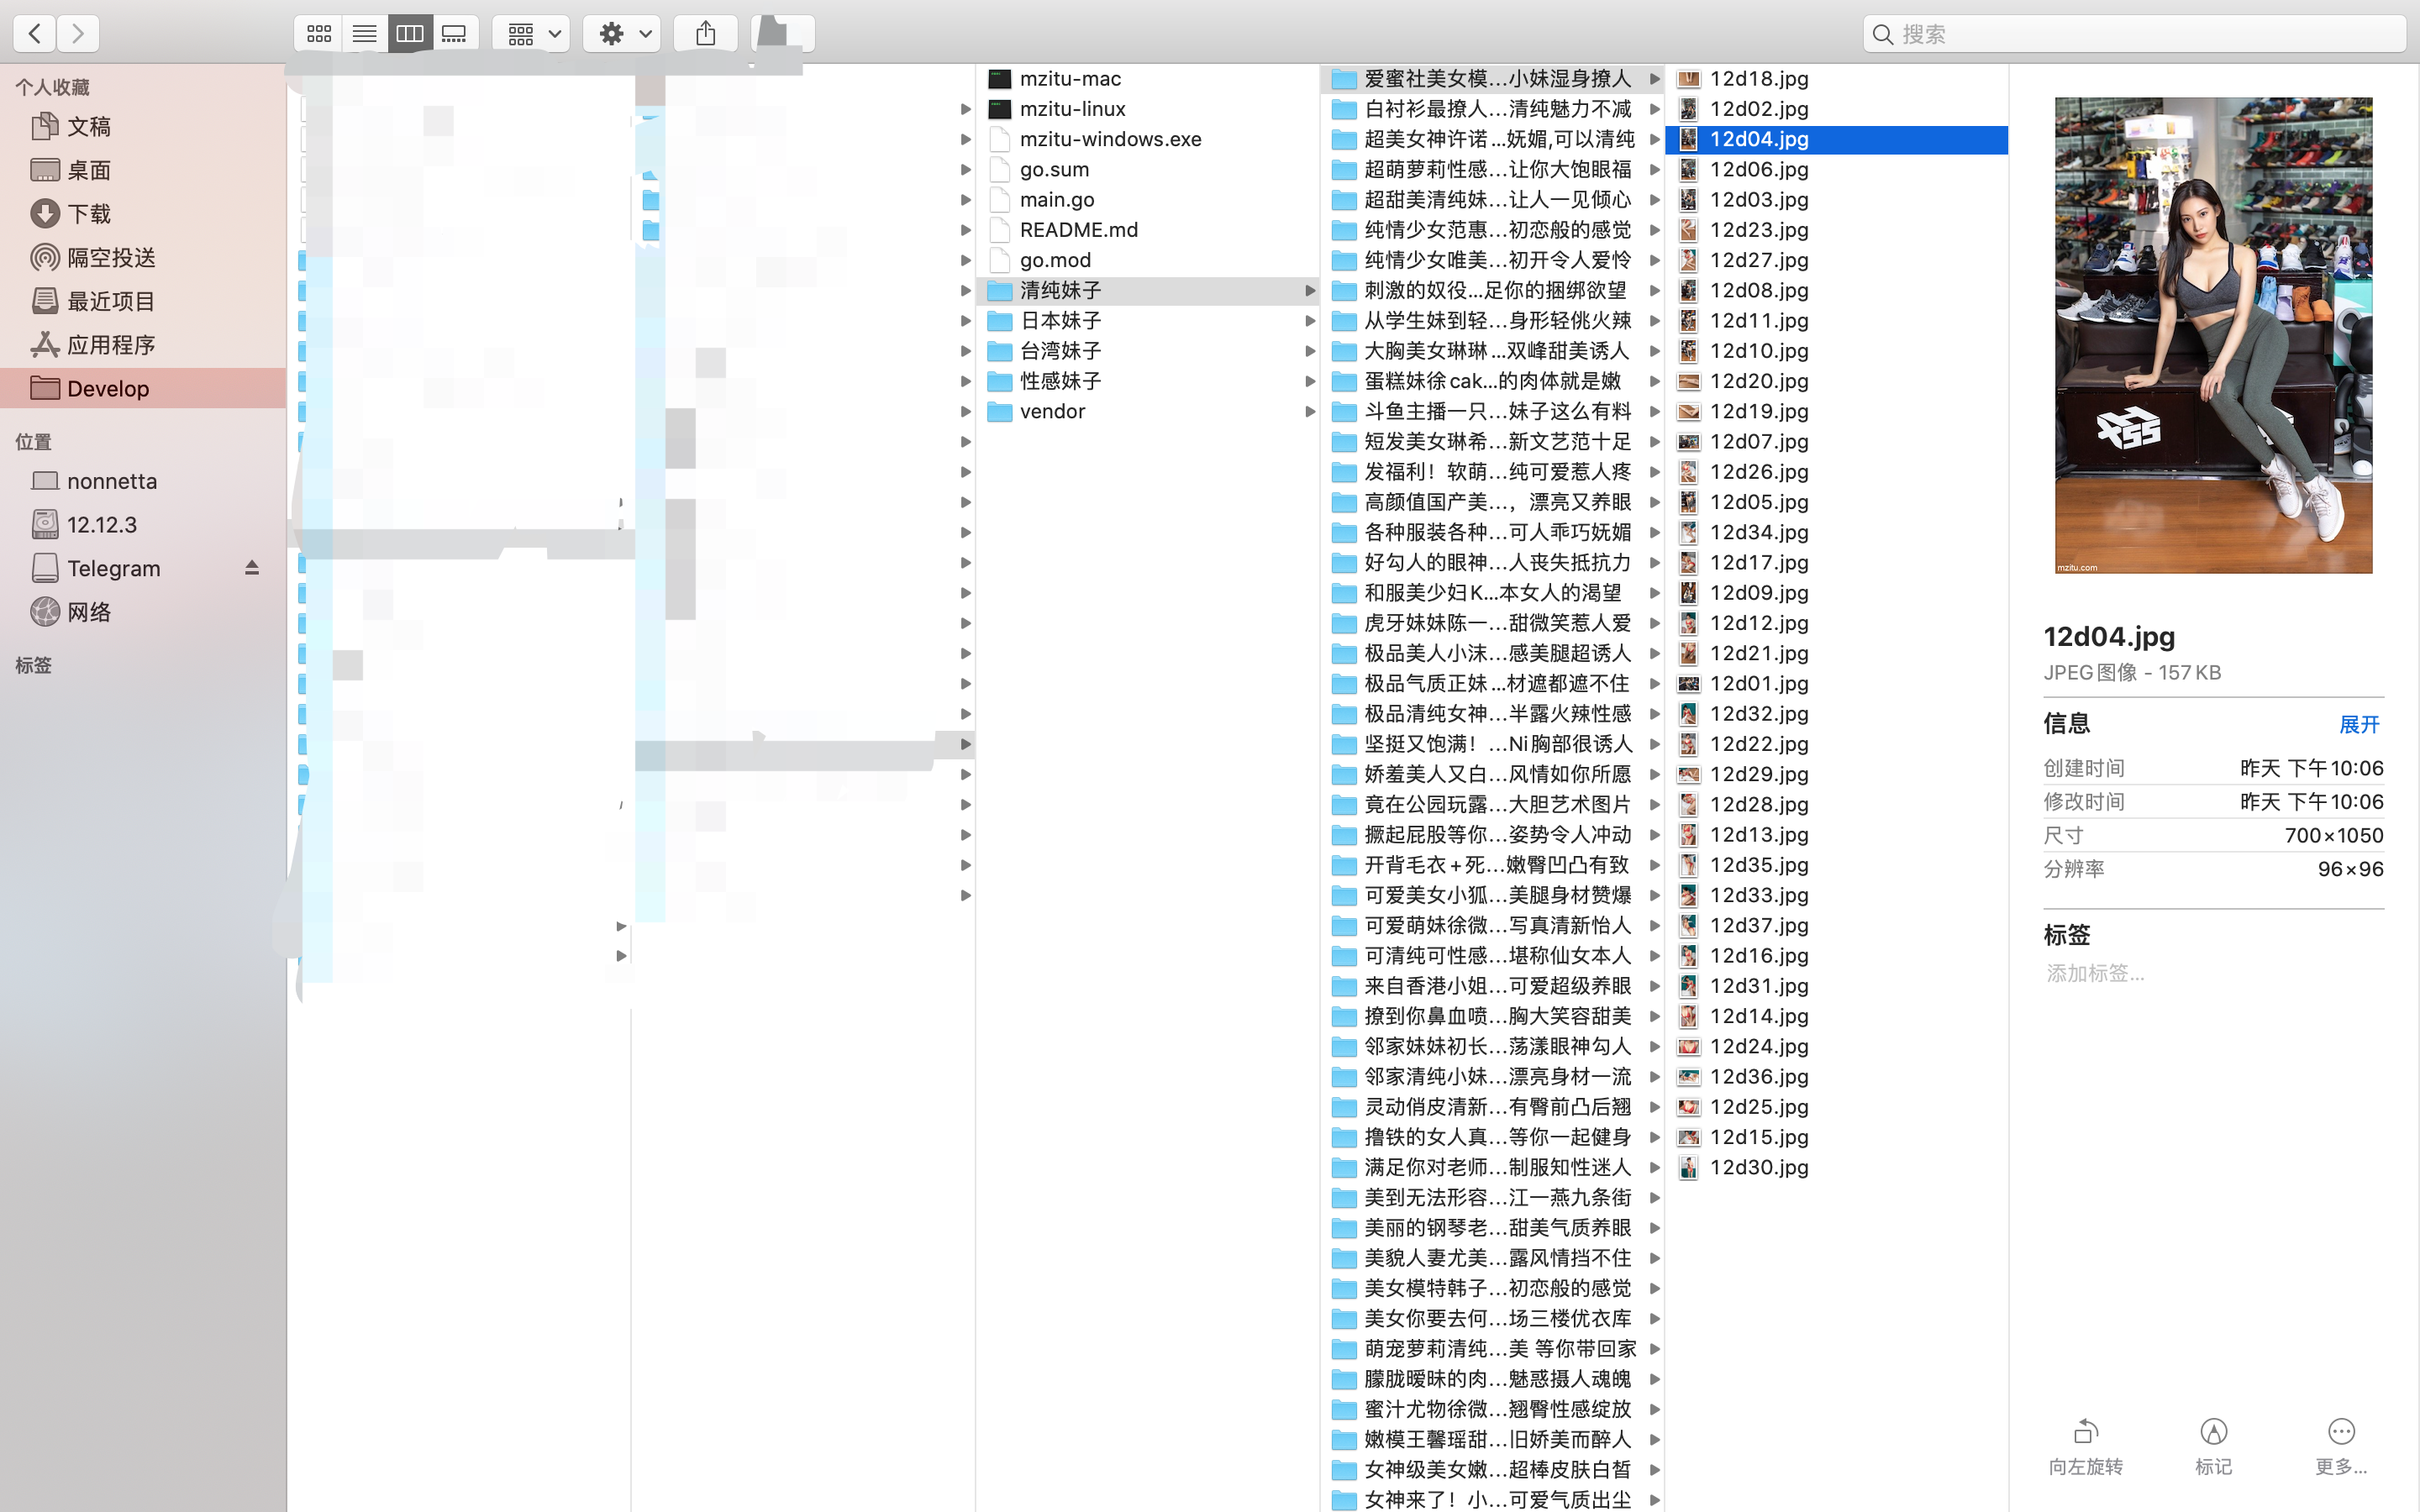Select the file 12d01.jpg
This screenshot has height=1512, width=2420.
pyautogui.click(x=1837, y=684)
